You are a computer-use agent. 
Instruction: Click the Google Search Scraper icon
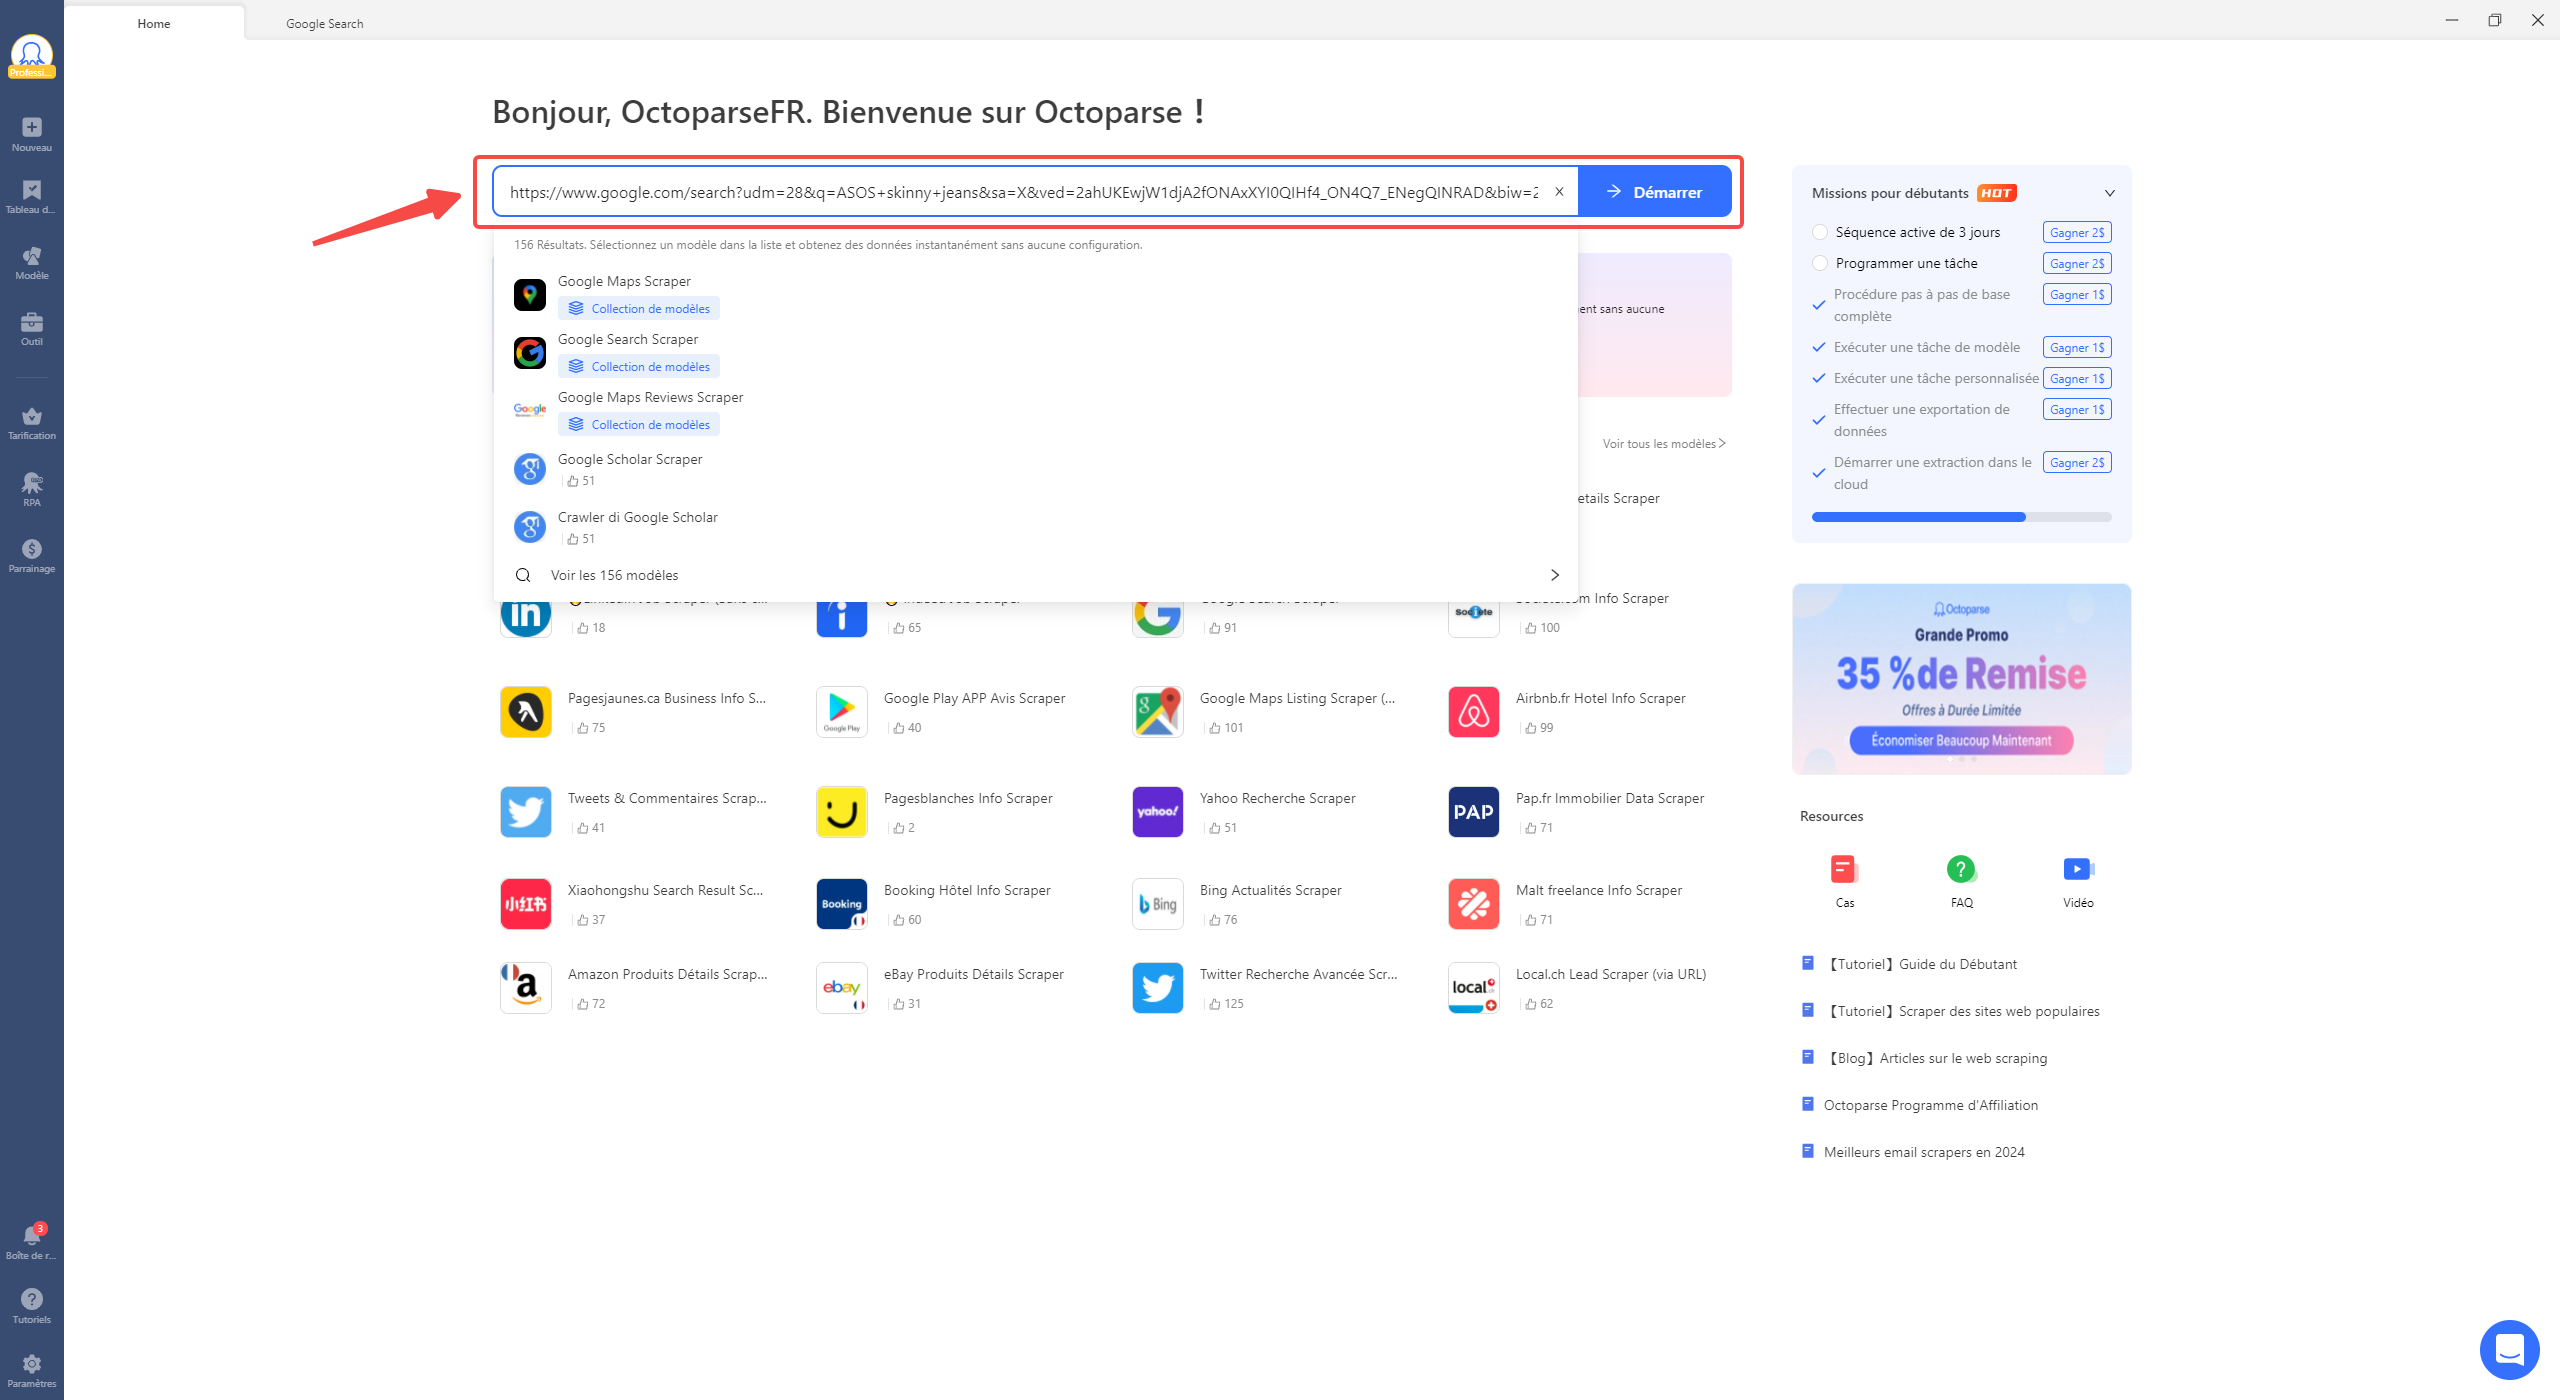(530, 353)
